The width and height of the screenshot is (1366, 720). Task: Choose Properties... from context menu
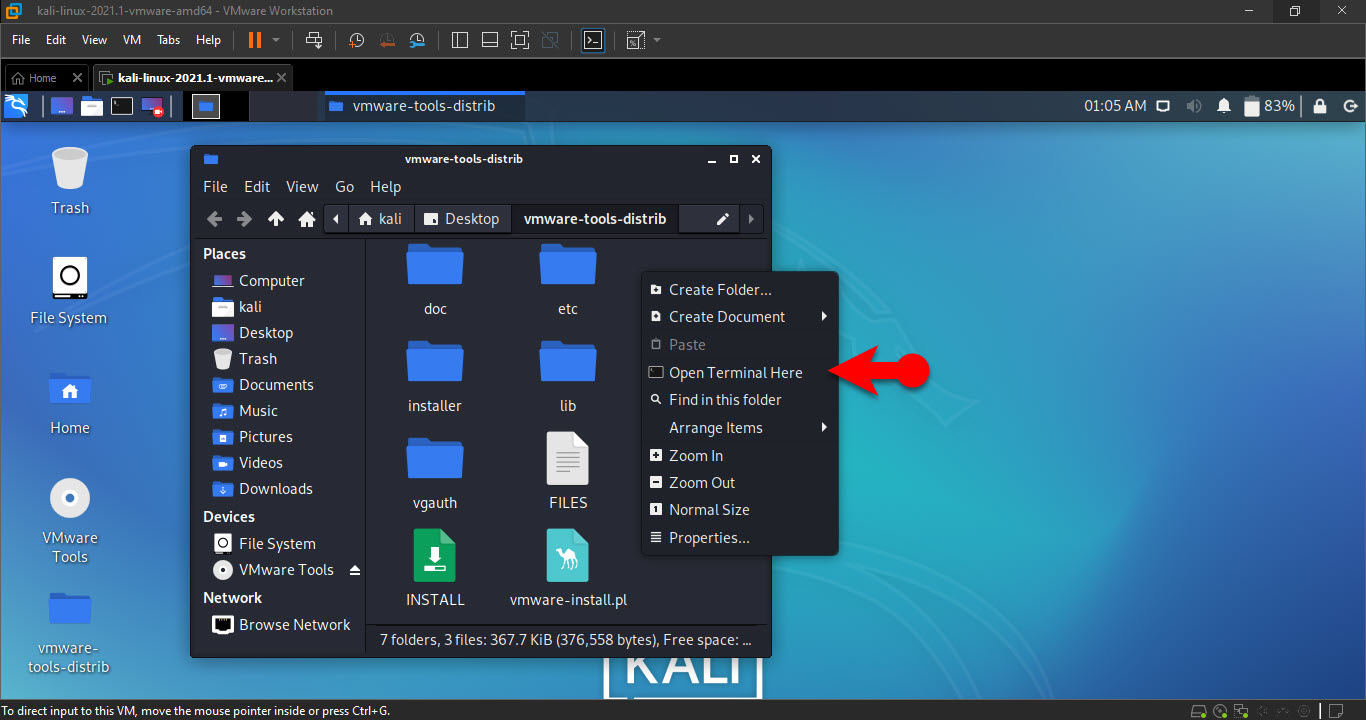click(x=739, y=538)
